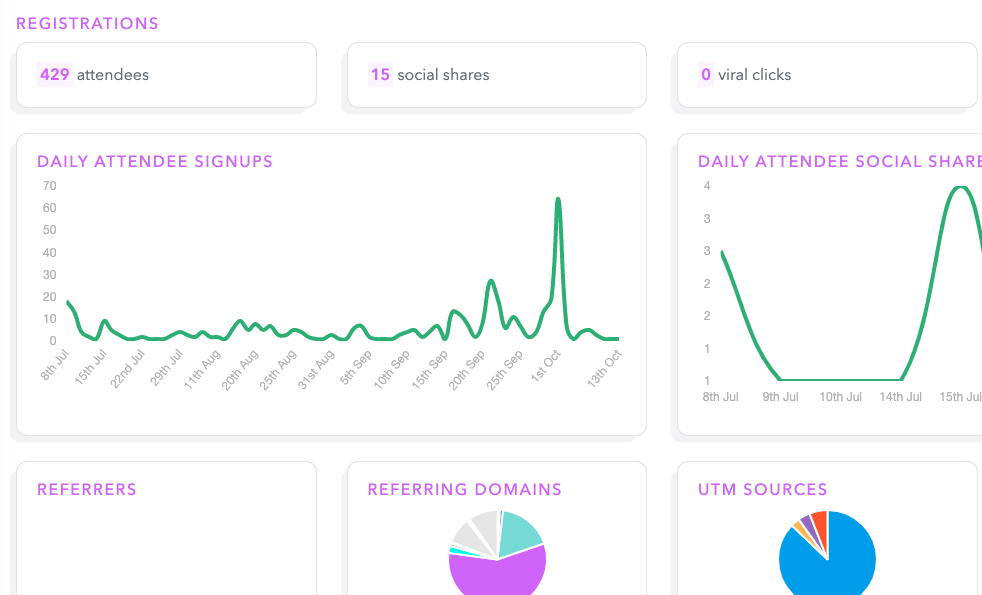Select the red slice in UTM Sources pie

pyautogui.click(x=820, y=520)
